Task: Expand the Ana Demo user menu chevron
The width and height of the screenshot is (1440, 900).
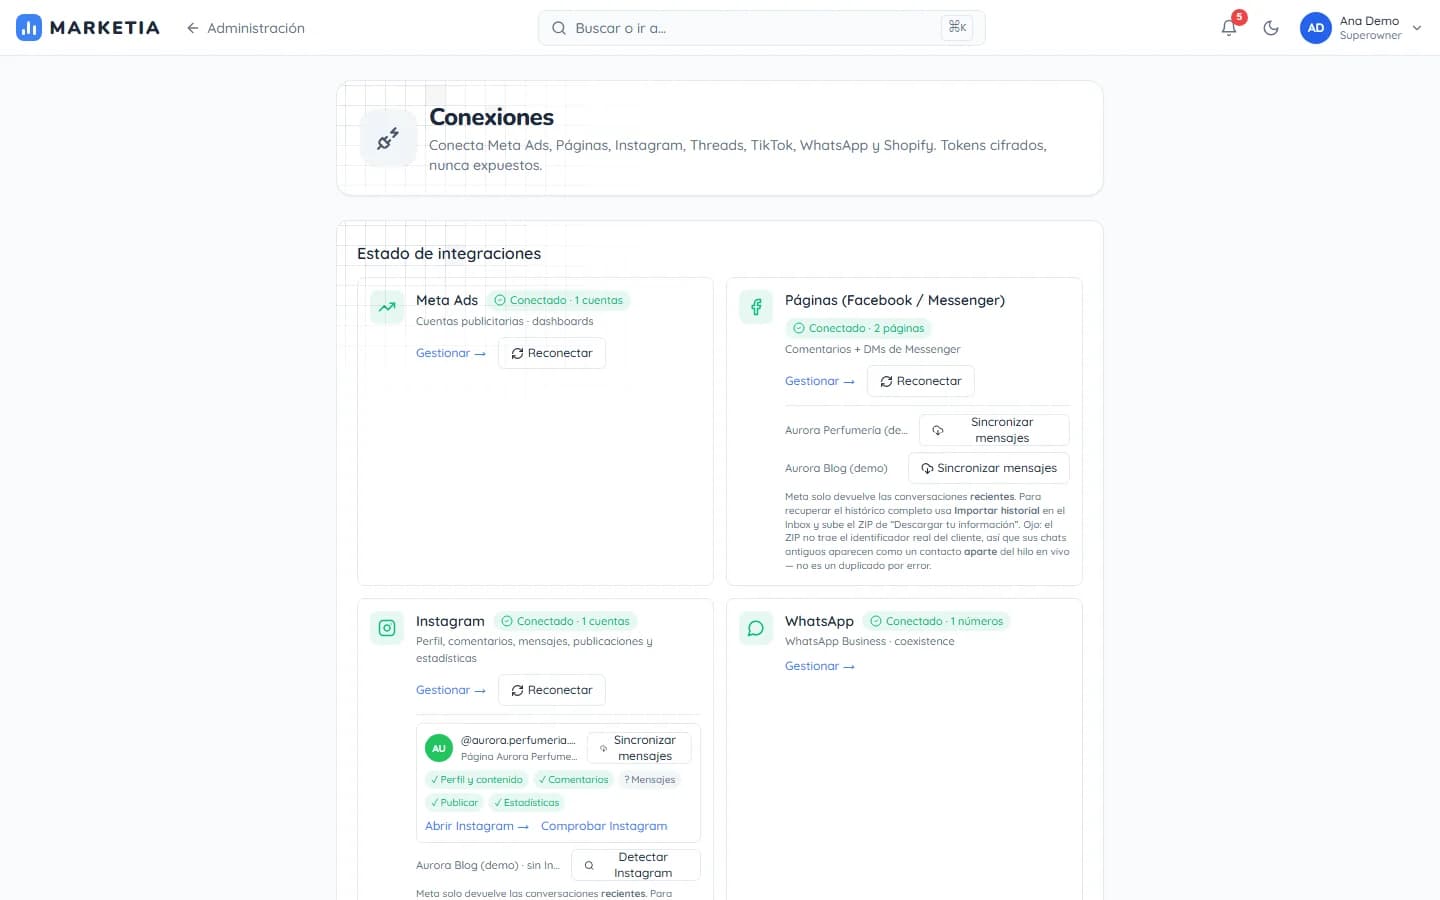Action: point(1417,28)
